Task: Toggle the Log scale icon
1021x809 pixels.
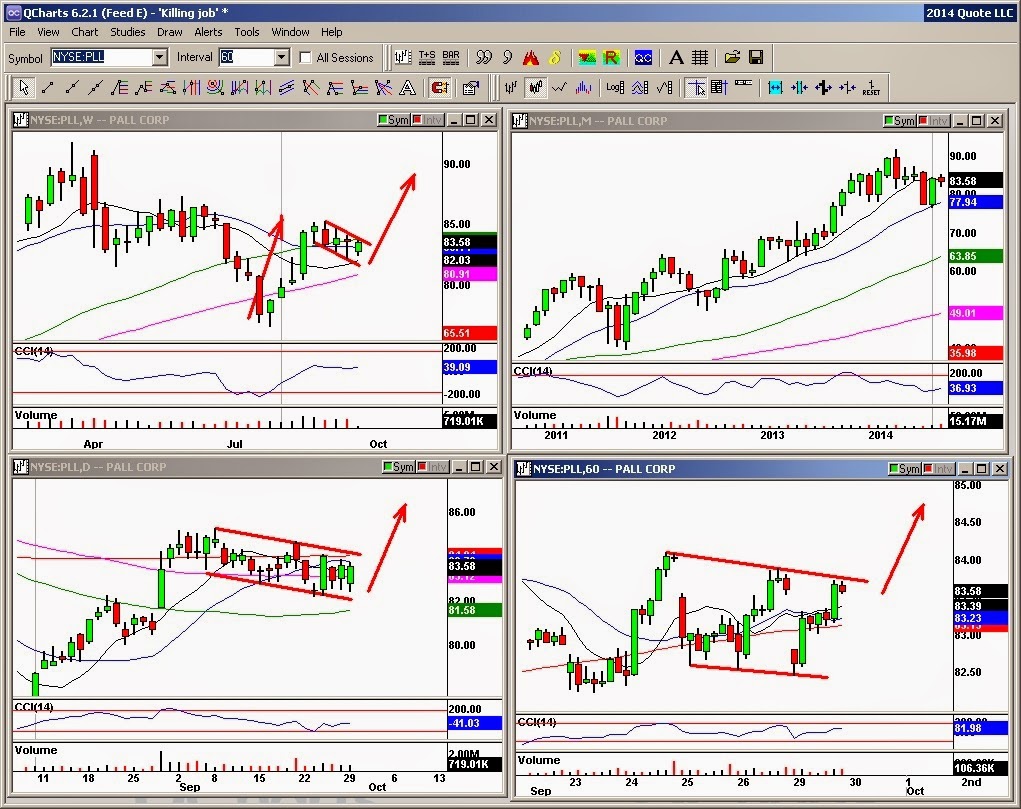Action: [615, 87]
